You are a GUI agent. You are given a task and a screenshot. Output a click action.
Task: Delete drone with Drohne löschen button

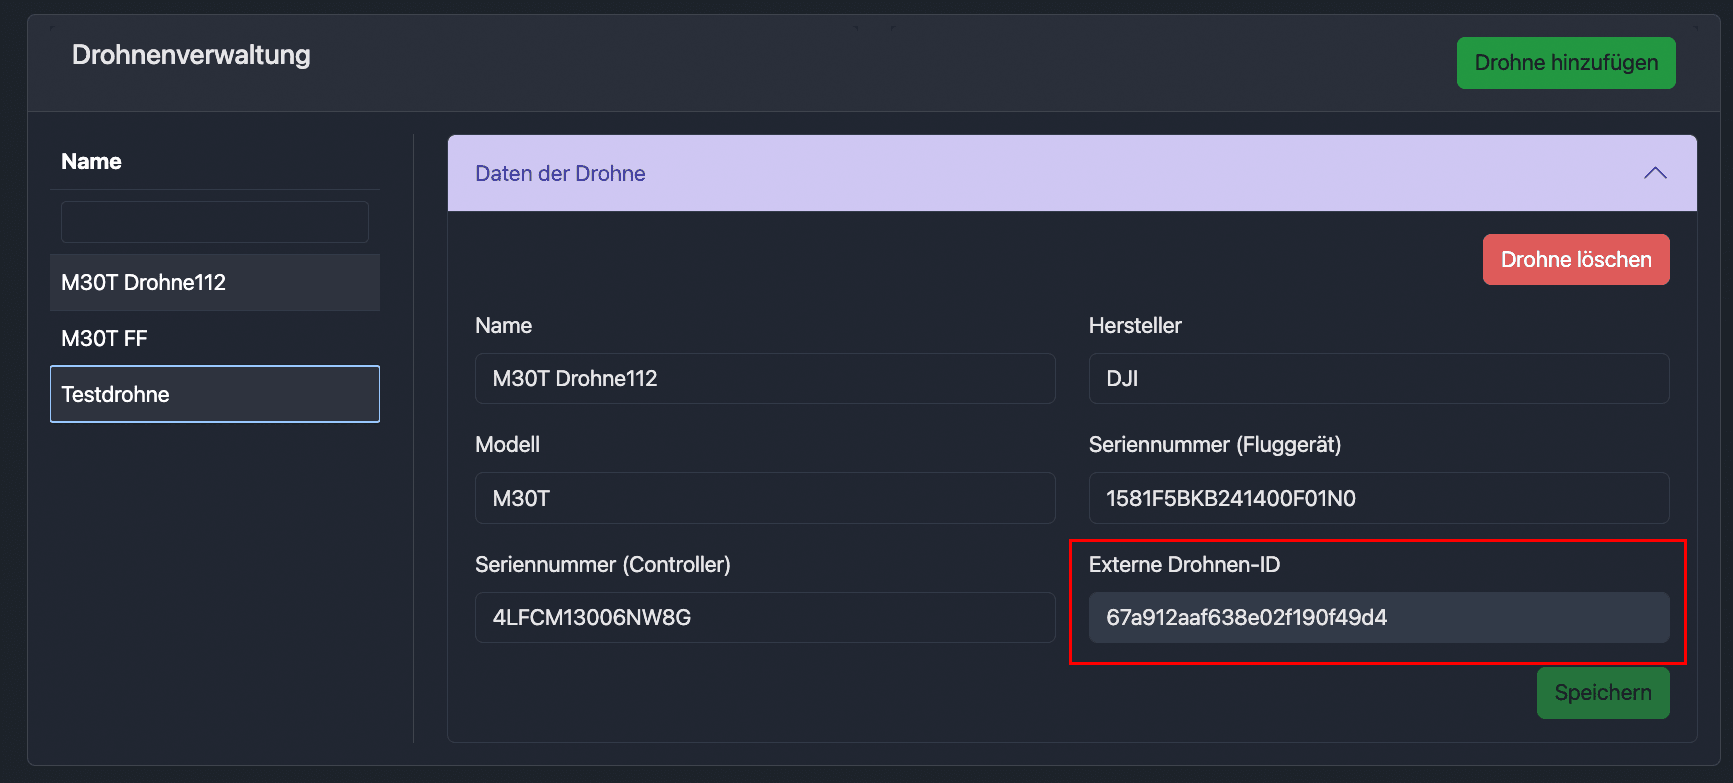click(x=1575, y=260)
